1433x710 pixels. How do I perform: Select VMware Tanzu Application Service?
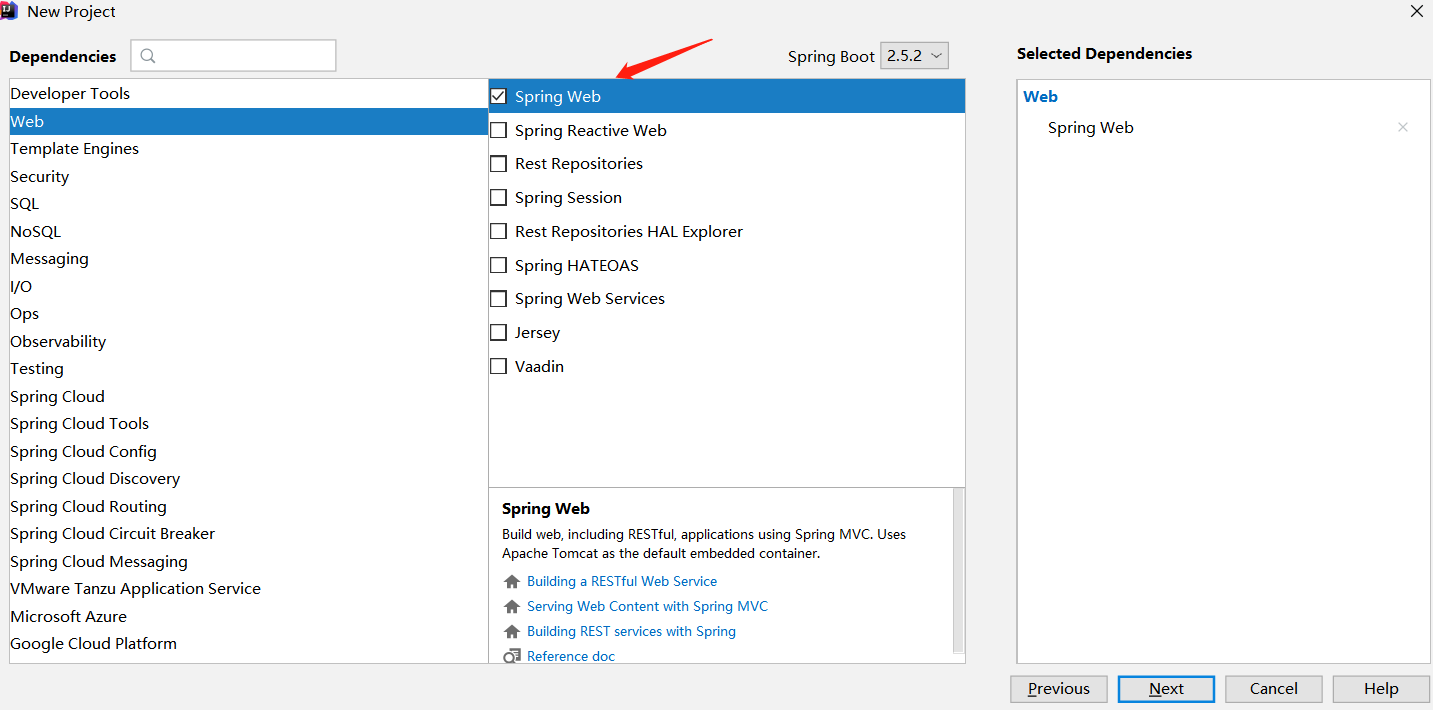point(248,588)
